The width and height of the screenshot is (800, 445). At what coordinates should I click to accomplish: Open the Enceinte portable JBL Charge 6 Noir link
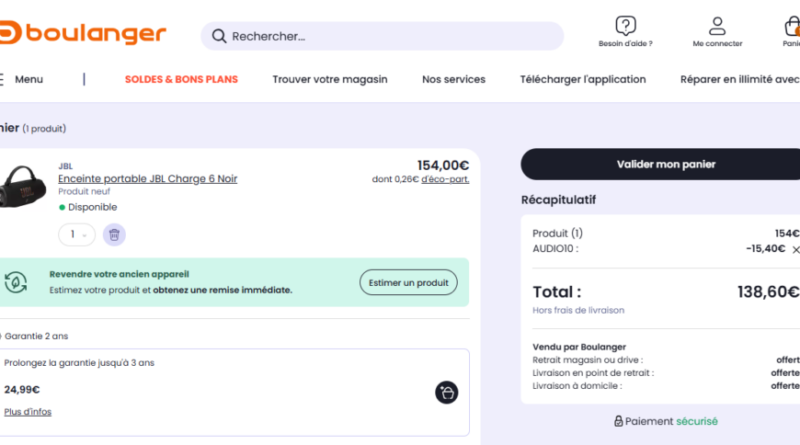click(147, 179)
